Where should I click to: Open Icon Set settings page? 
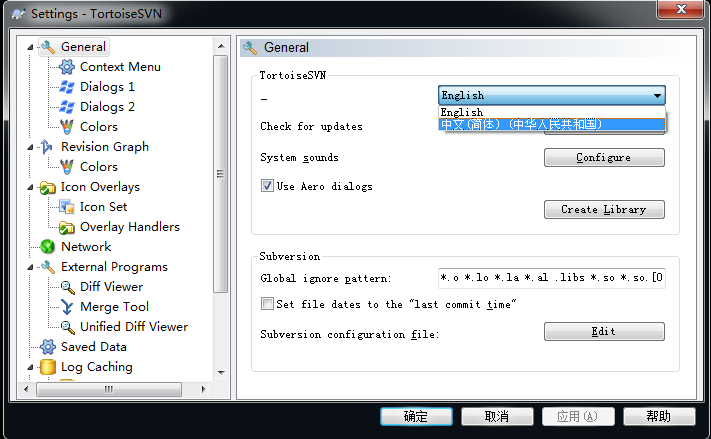point(103,207)
